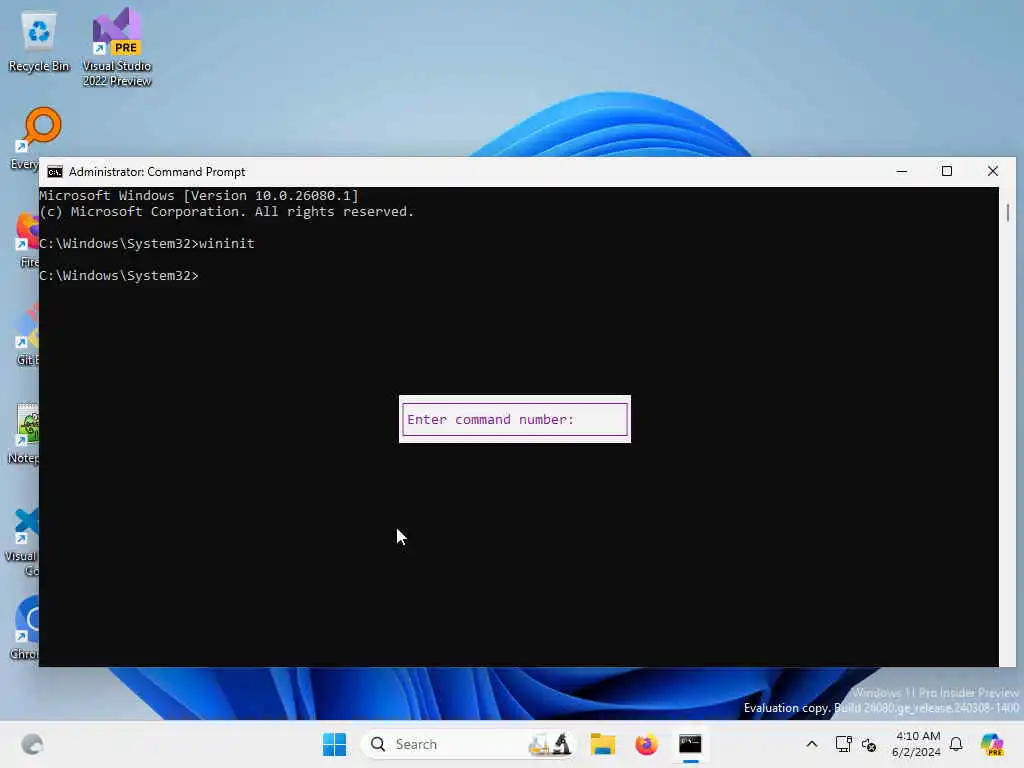1024x768 pixels.
Task: Click the muted volume tray icon
Action: click(x=869, y=744)
